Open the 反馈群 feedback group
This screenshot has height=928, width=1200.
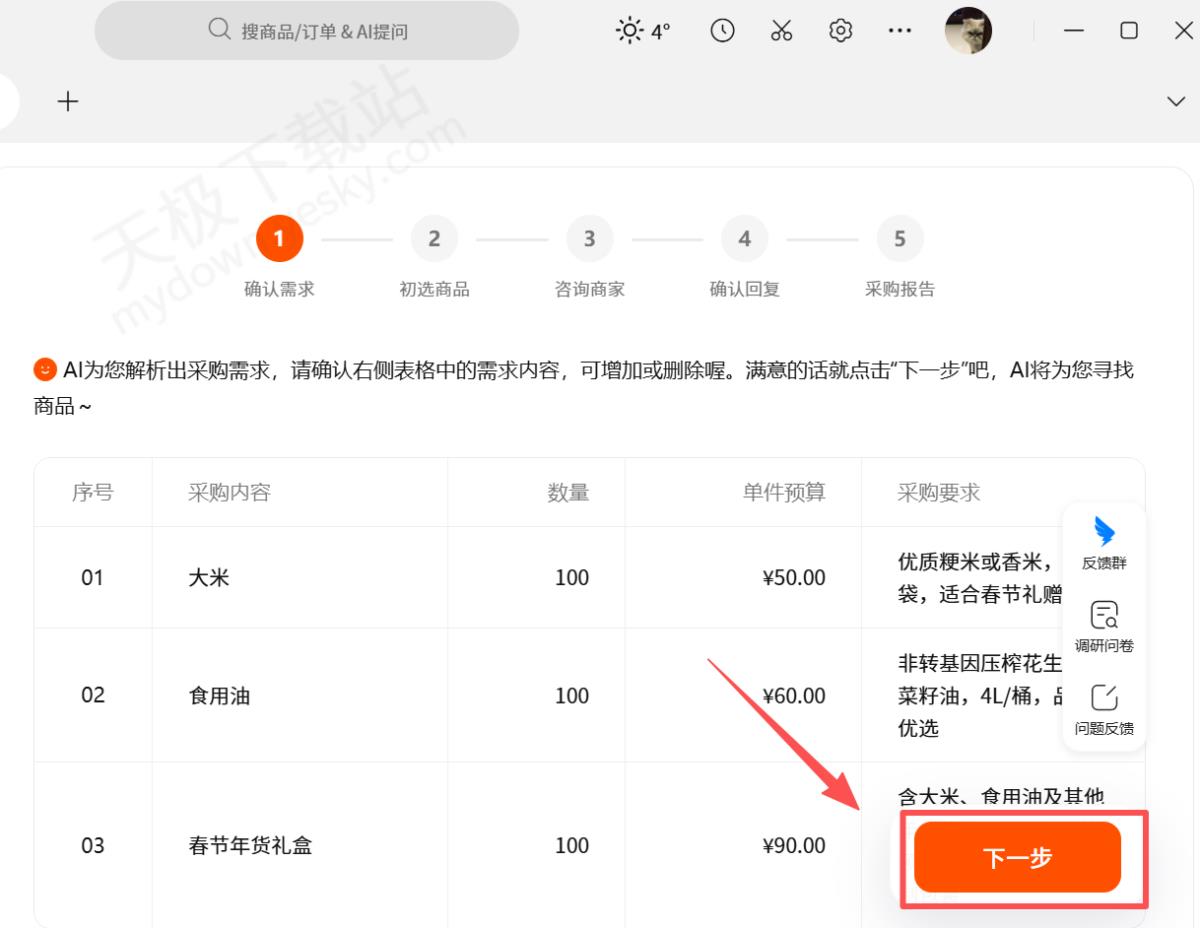coord(1104,543)
